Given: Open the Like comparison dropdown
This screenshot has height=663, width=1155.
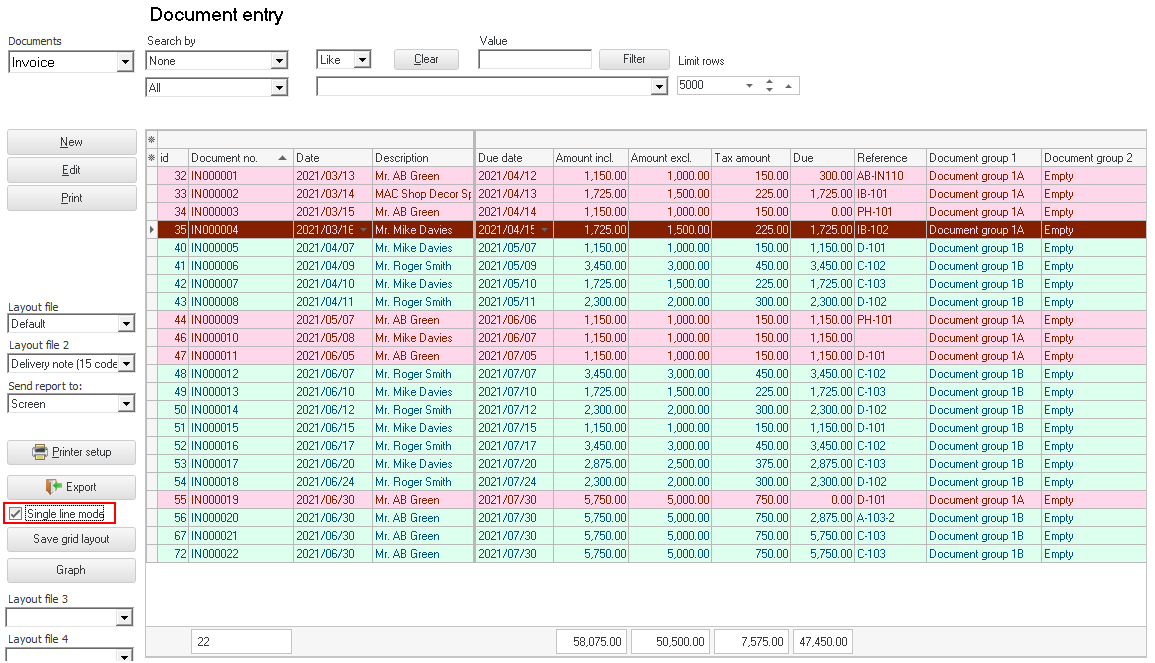Looking at the screenshot, I should coord(362,60).
